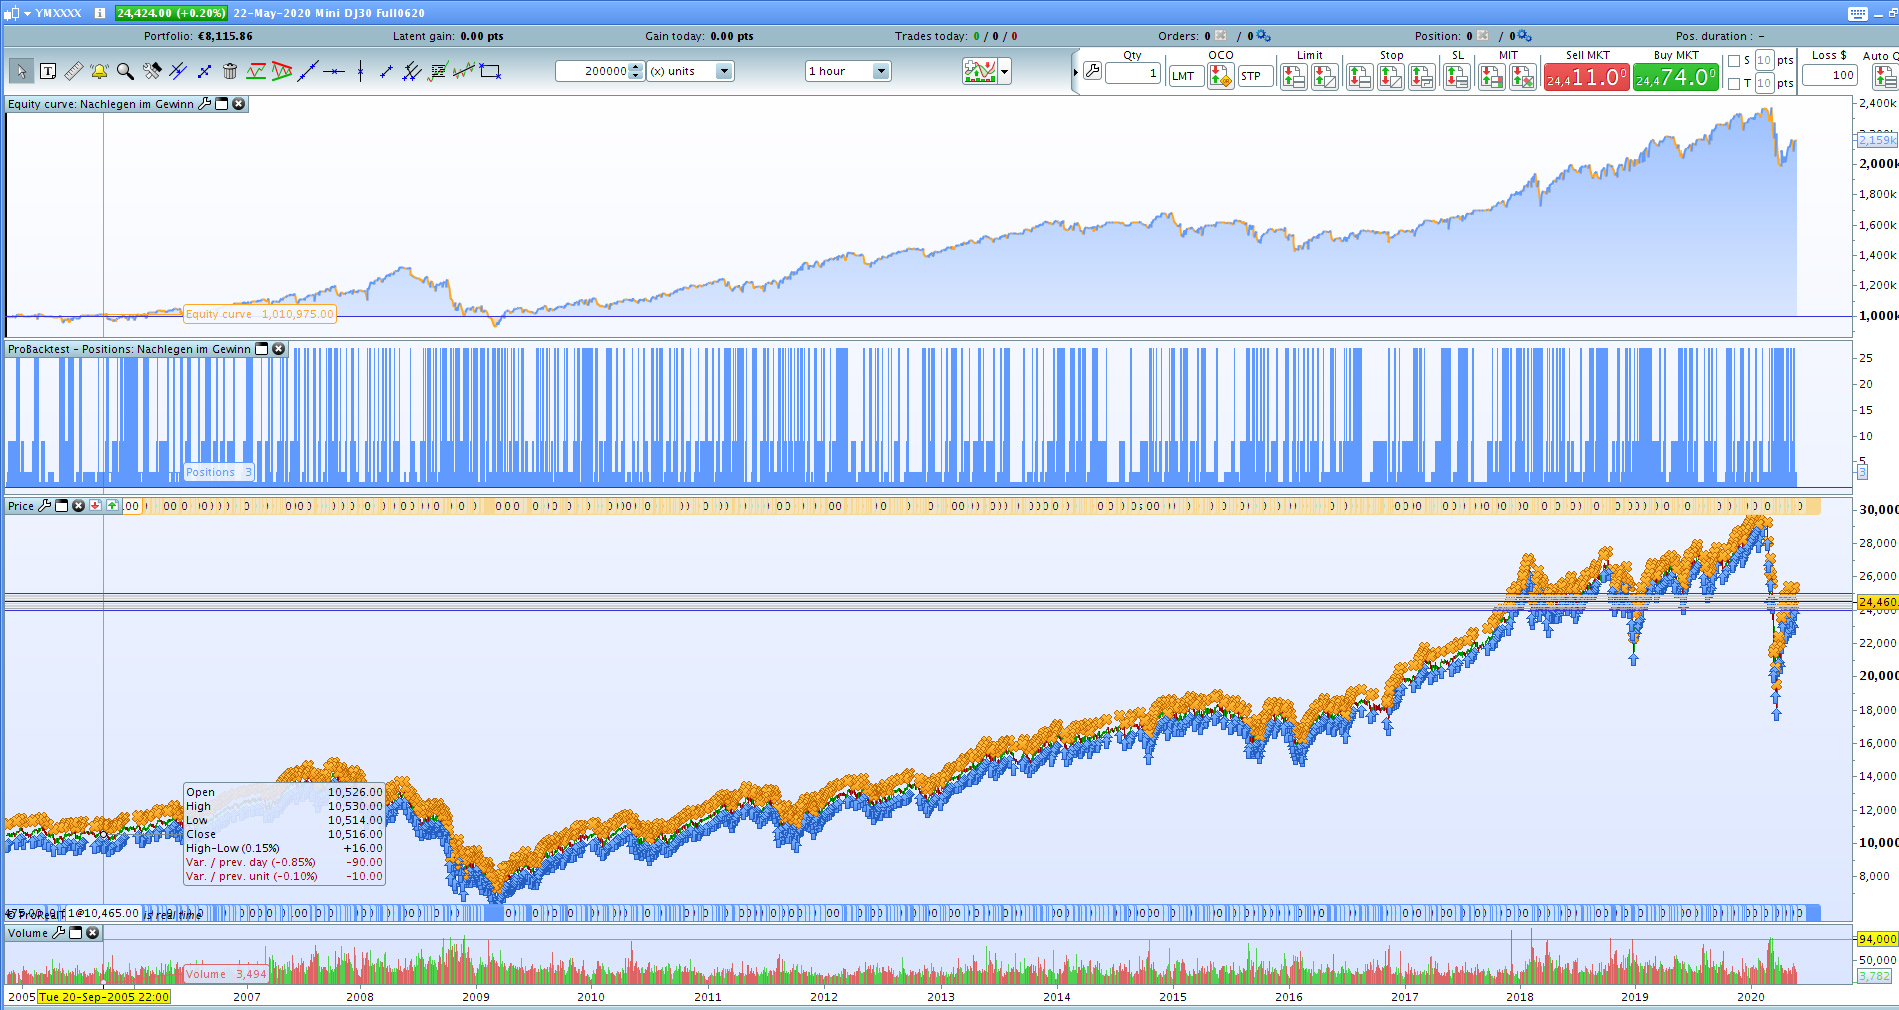
Task: Open the alert bell tool
Action: coord(99,71)
